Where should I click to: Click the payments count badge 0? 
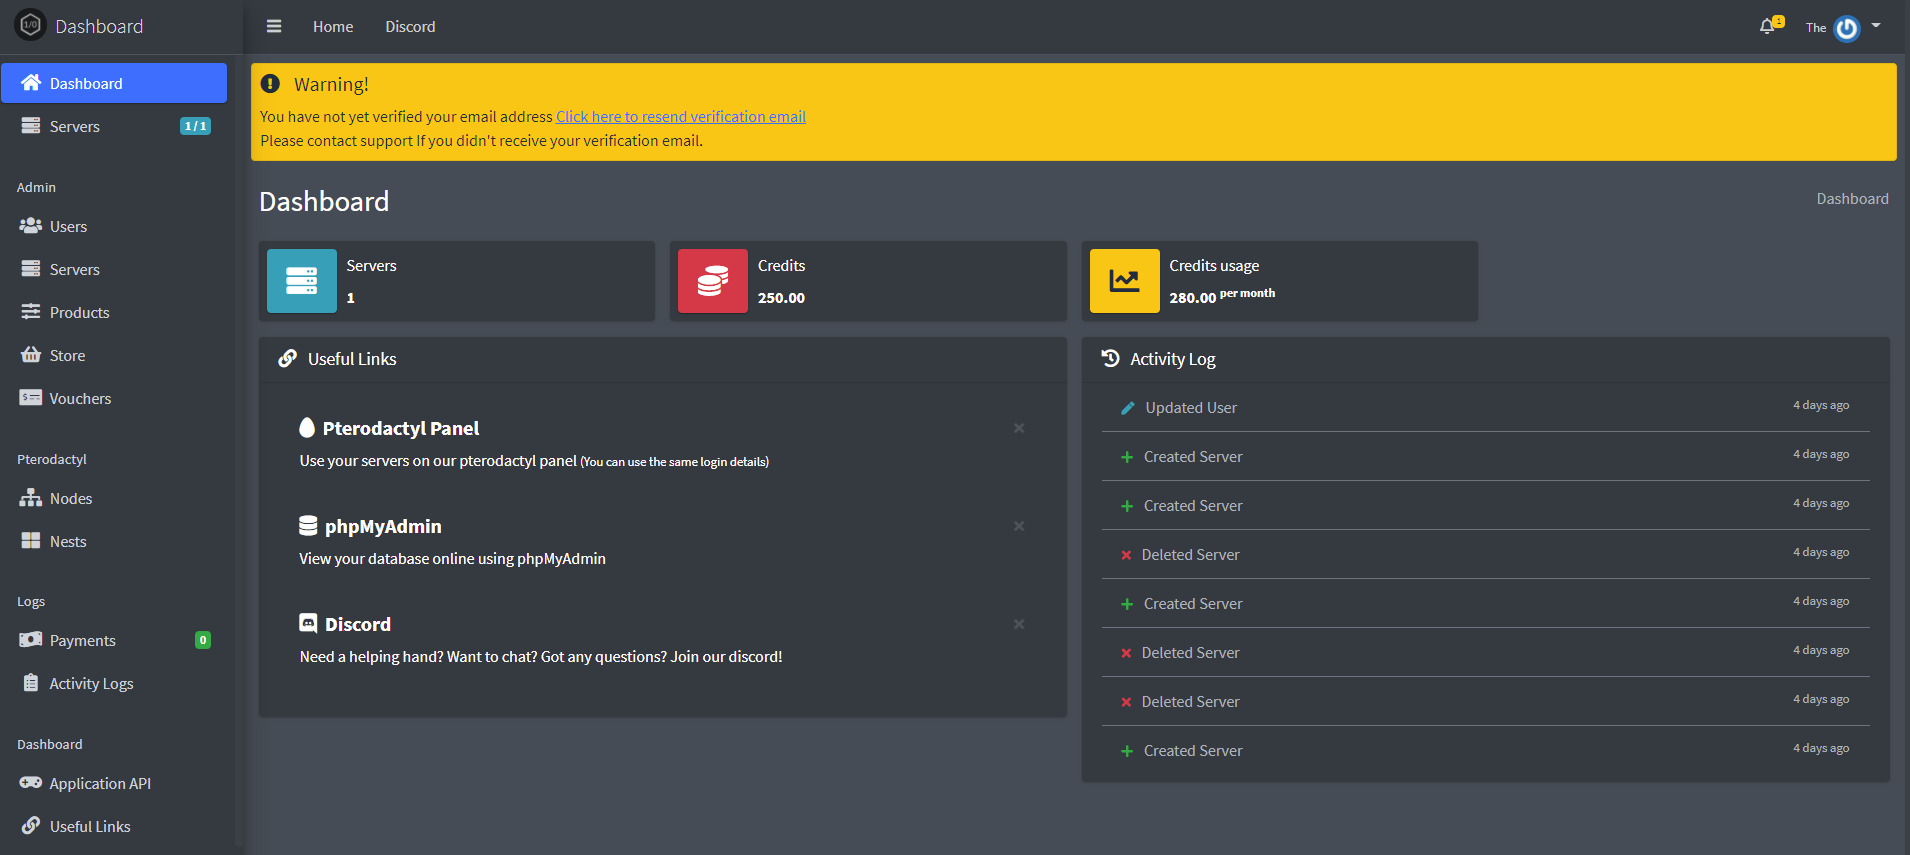point(203,640)
